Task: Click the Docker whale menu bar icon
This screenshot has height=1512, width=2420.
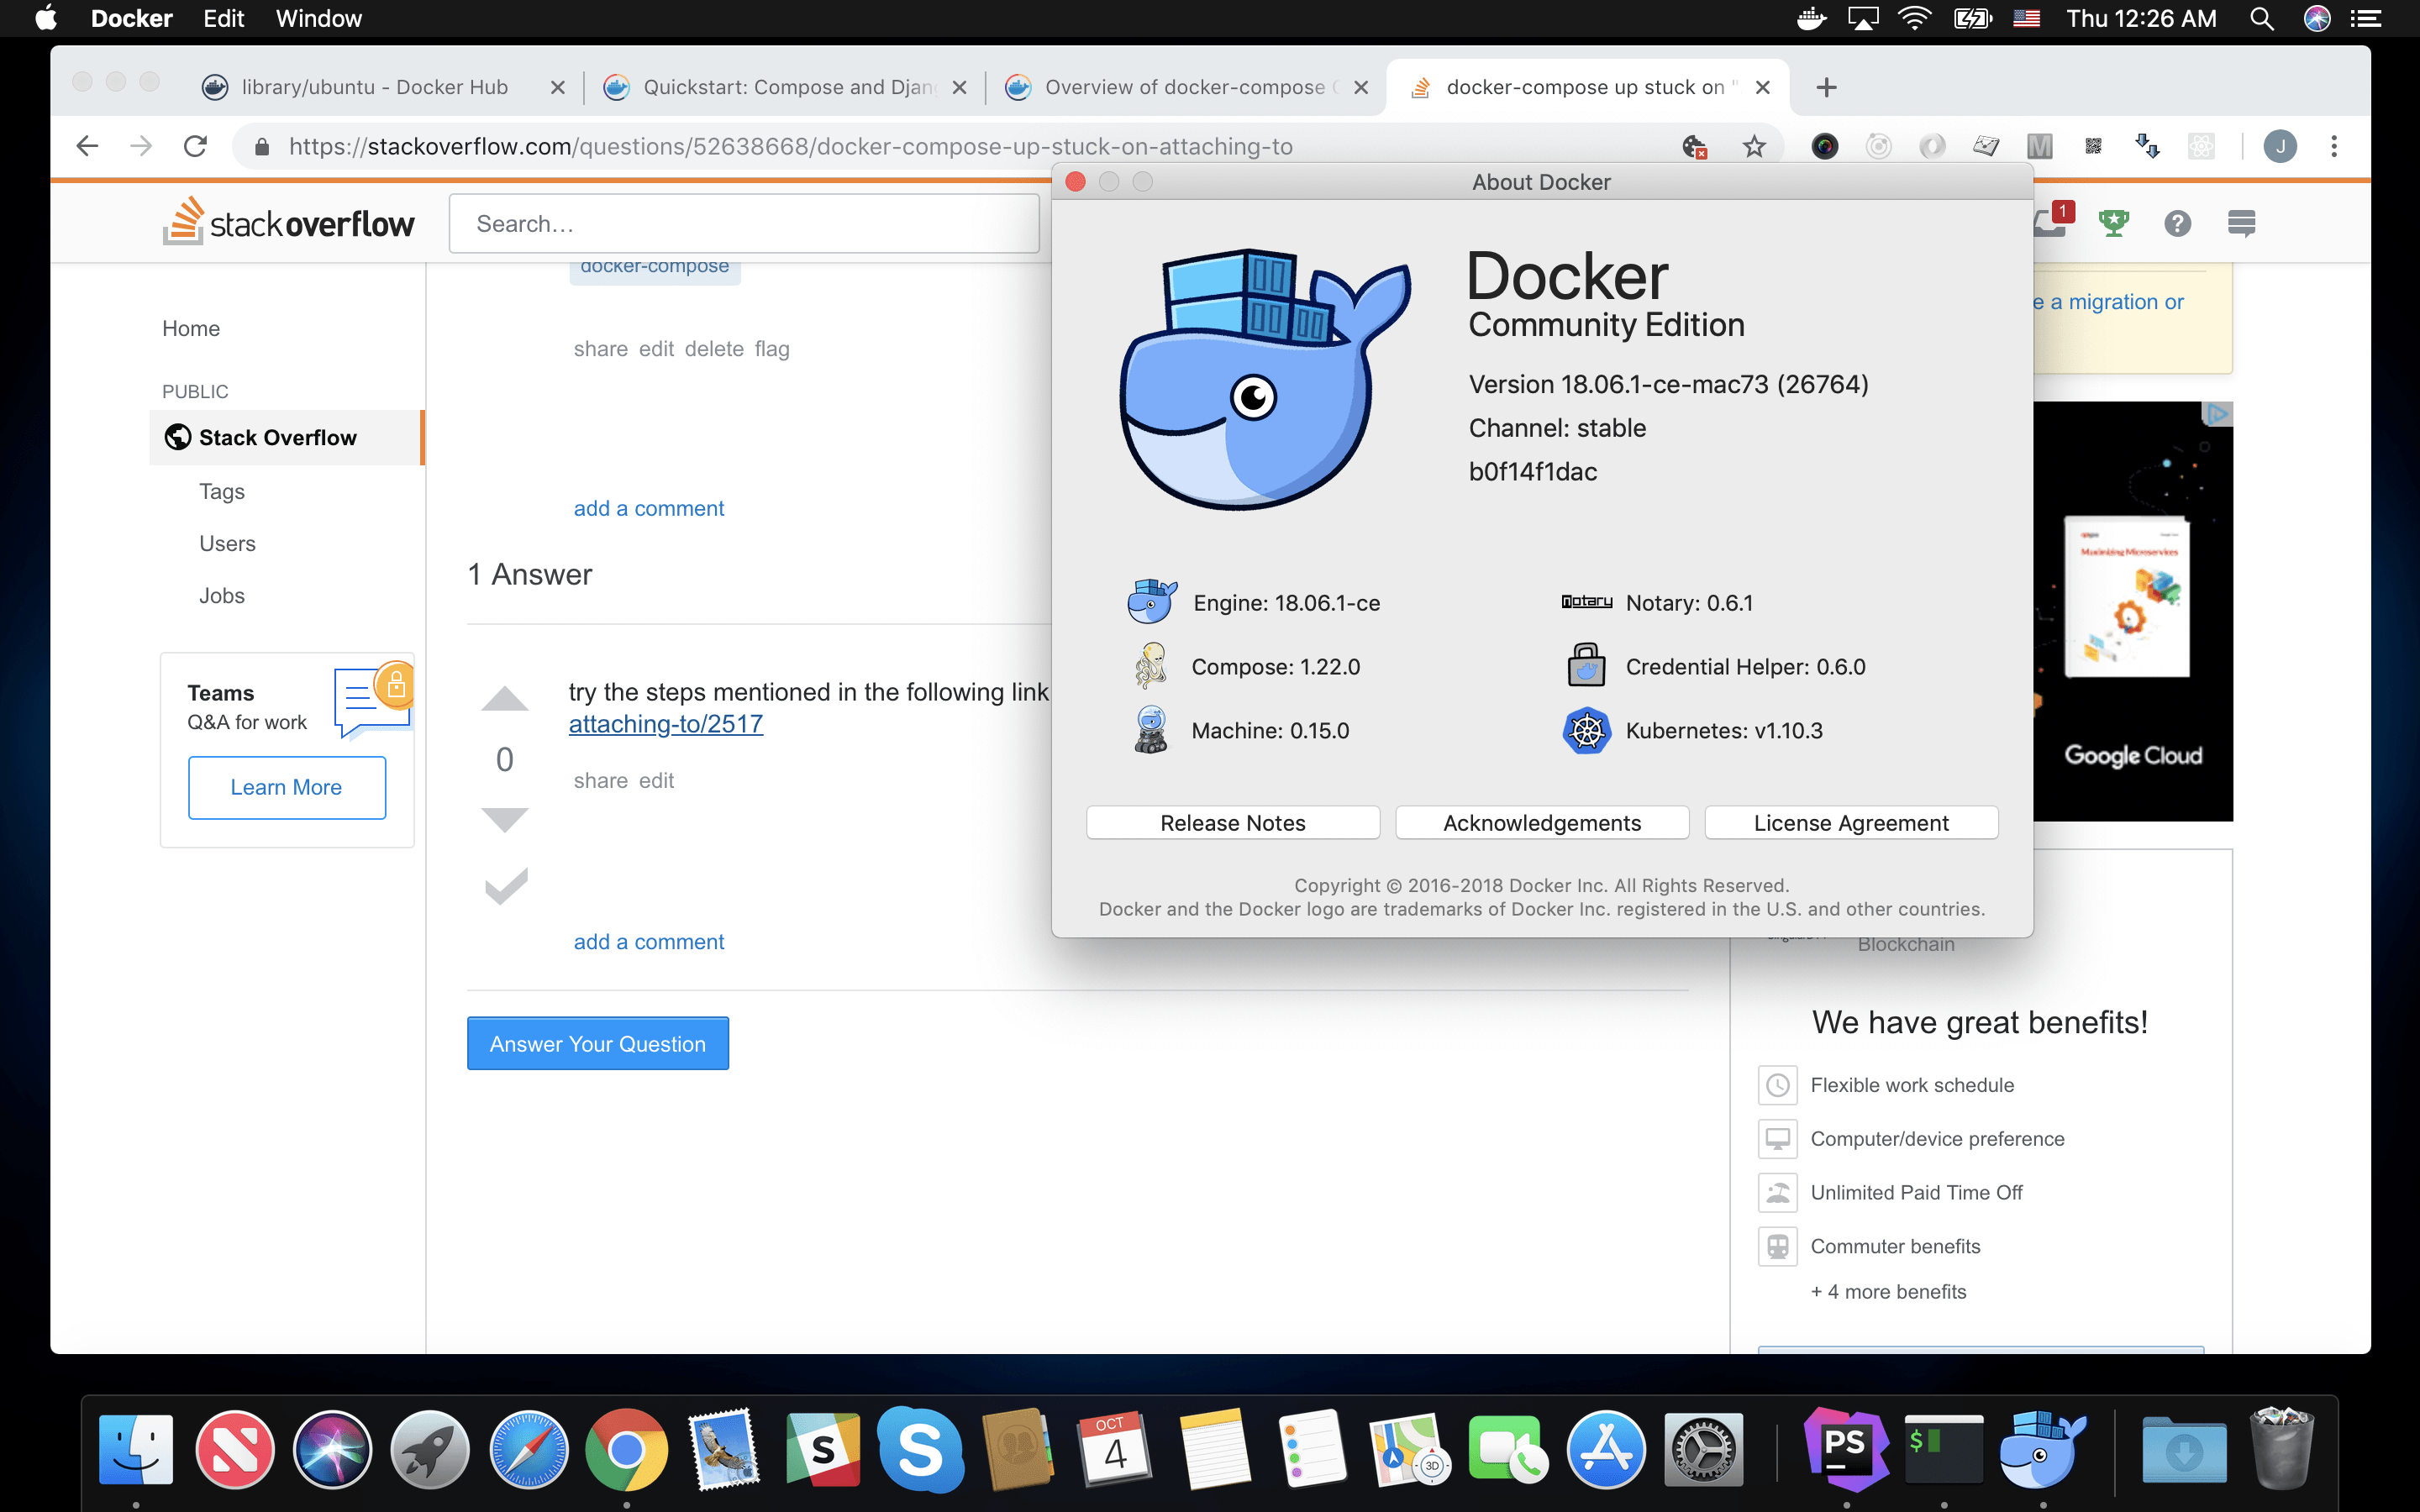Action: coord(1811,19)
